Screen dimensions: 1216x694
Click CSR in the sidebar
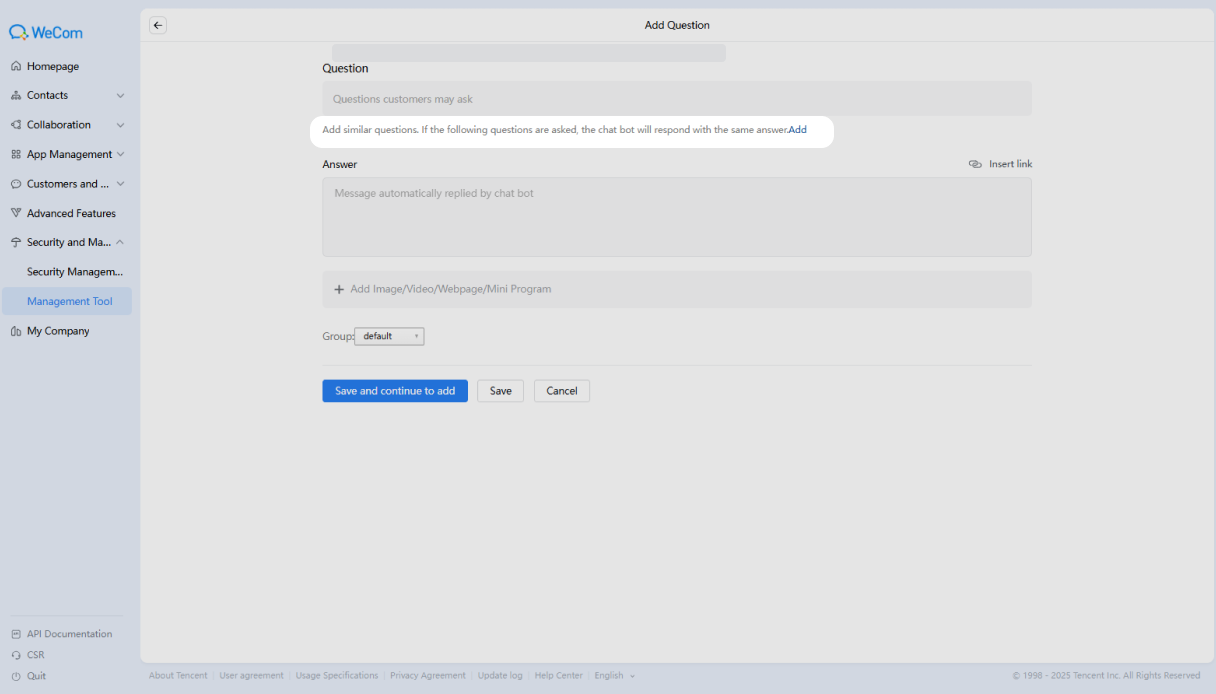[x=36, y=655]
